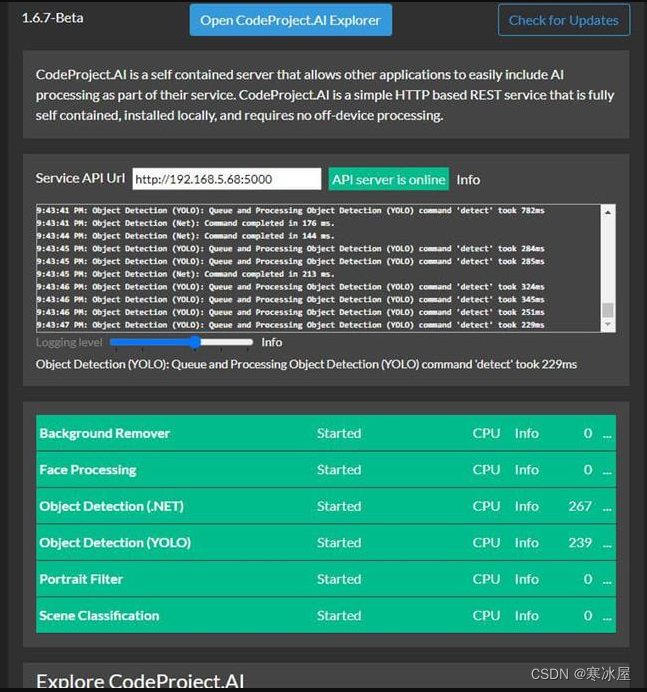The height and width of the screenshot is (692, 647).
Task: Open the ... menu for Object Detection (.NET)
Action: pyautogui.click(x=607, y=508)
